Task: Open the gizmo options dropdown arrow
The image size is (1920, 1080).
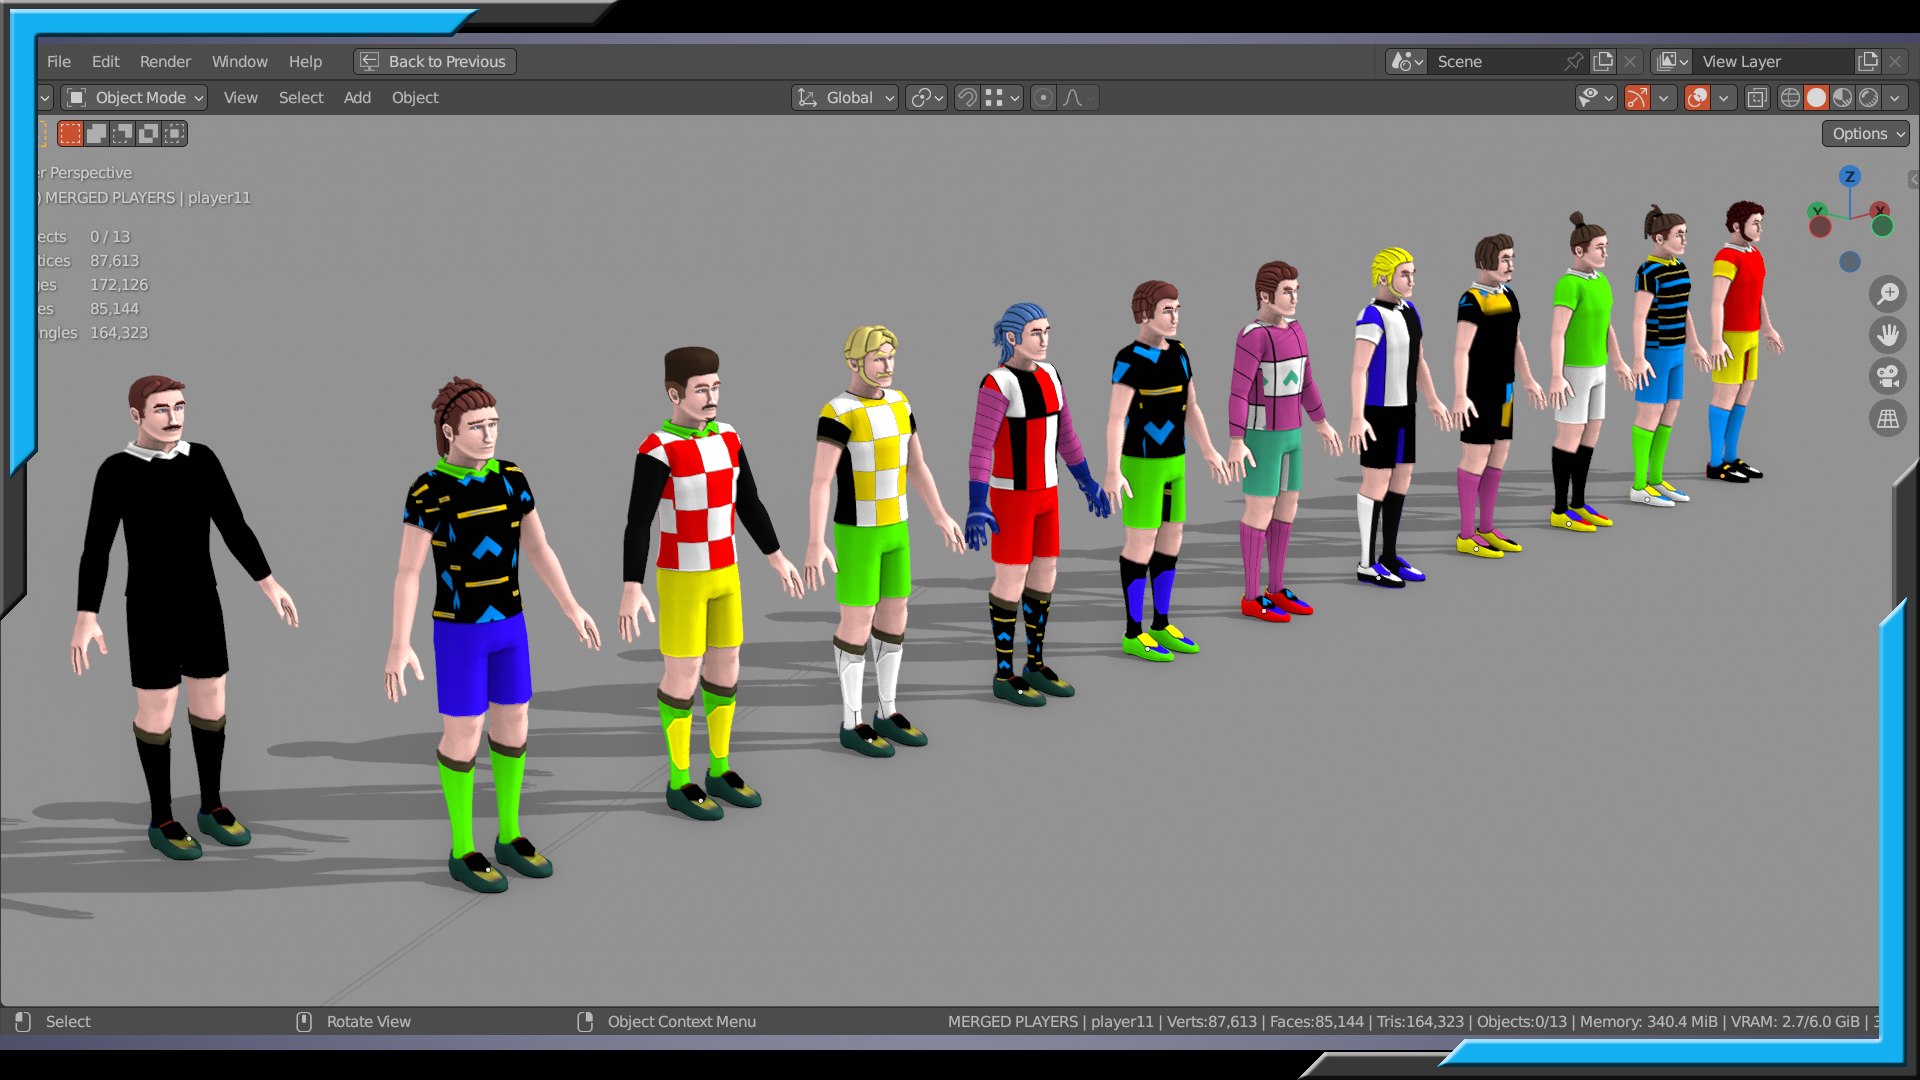Action: click(1663, 97)
